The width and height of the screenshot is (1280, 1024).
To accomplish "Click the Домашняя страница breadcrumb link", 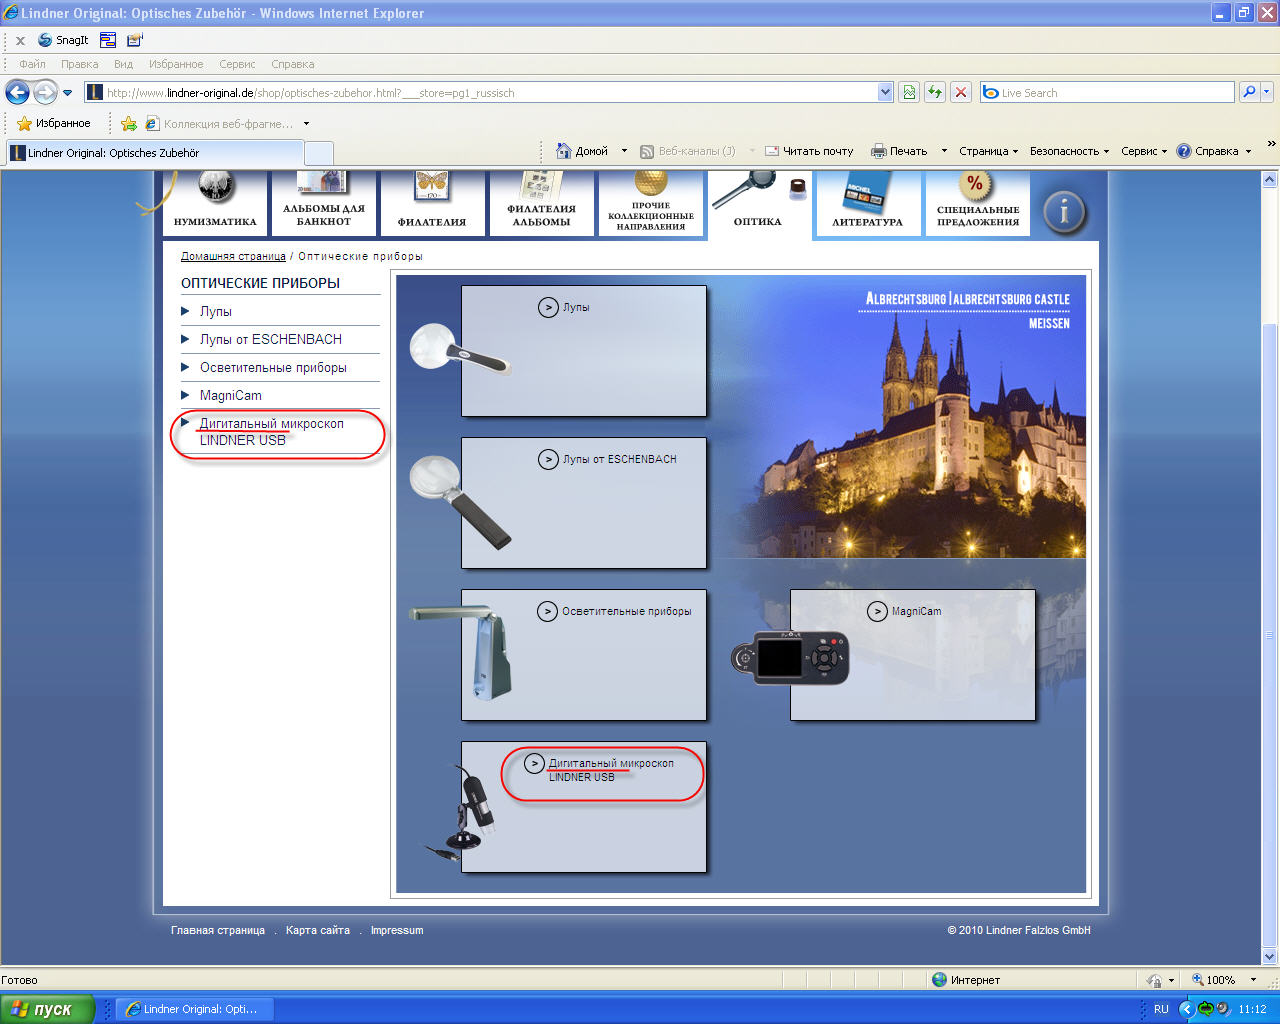I will tap(233, 256).
